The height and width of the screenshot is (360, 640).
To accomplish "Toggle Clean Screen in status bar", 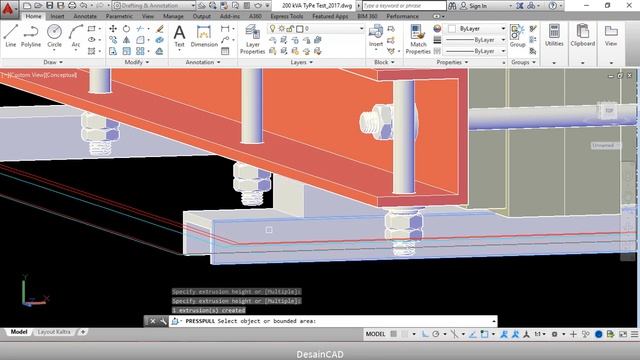I will pos(623,334).
